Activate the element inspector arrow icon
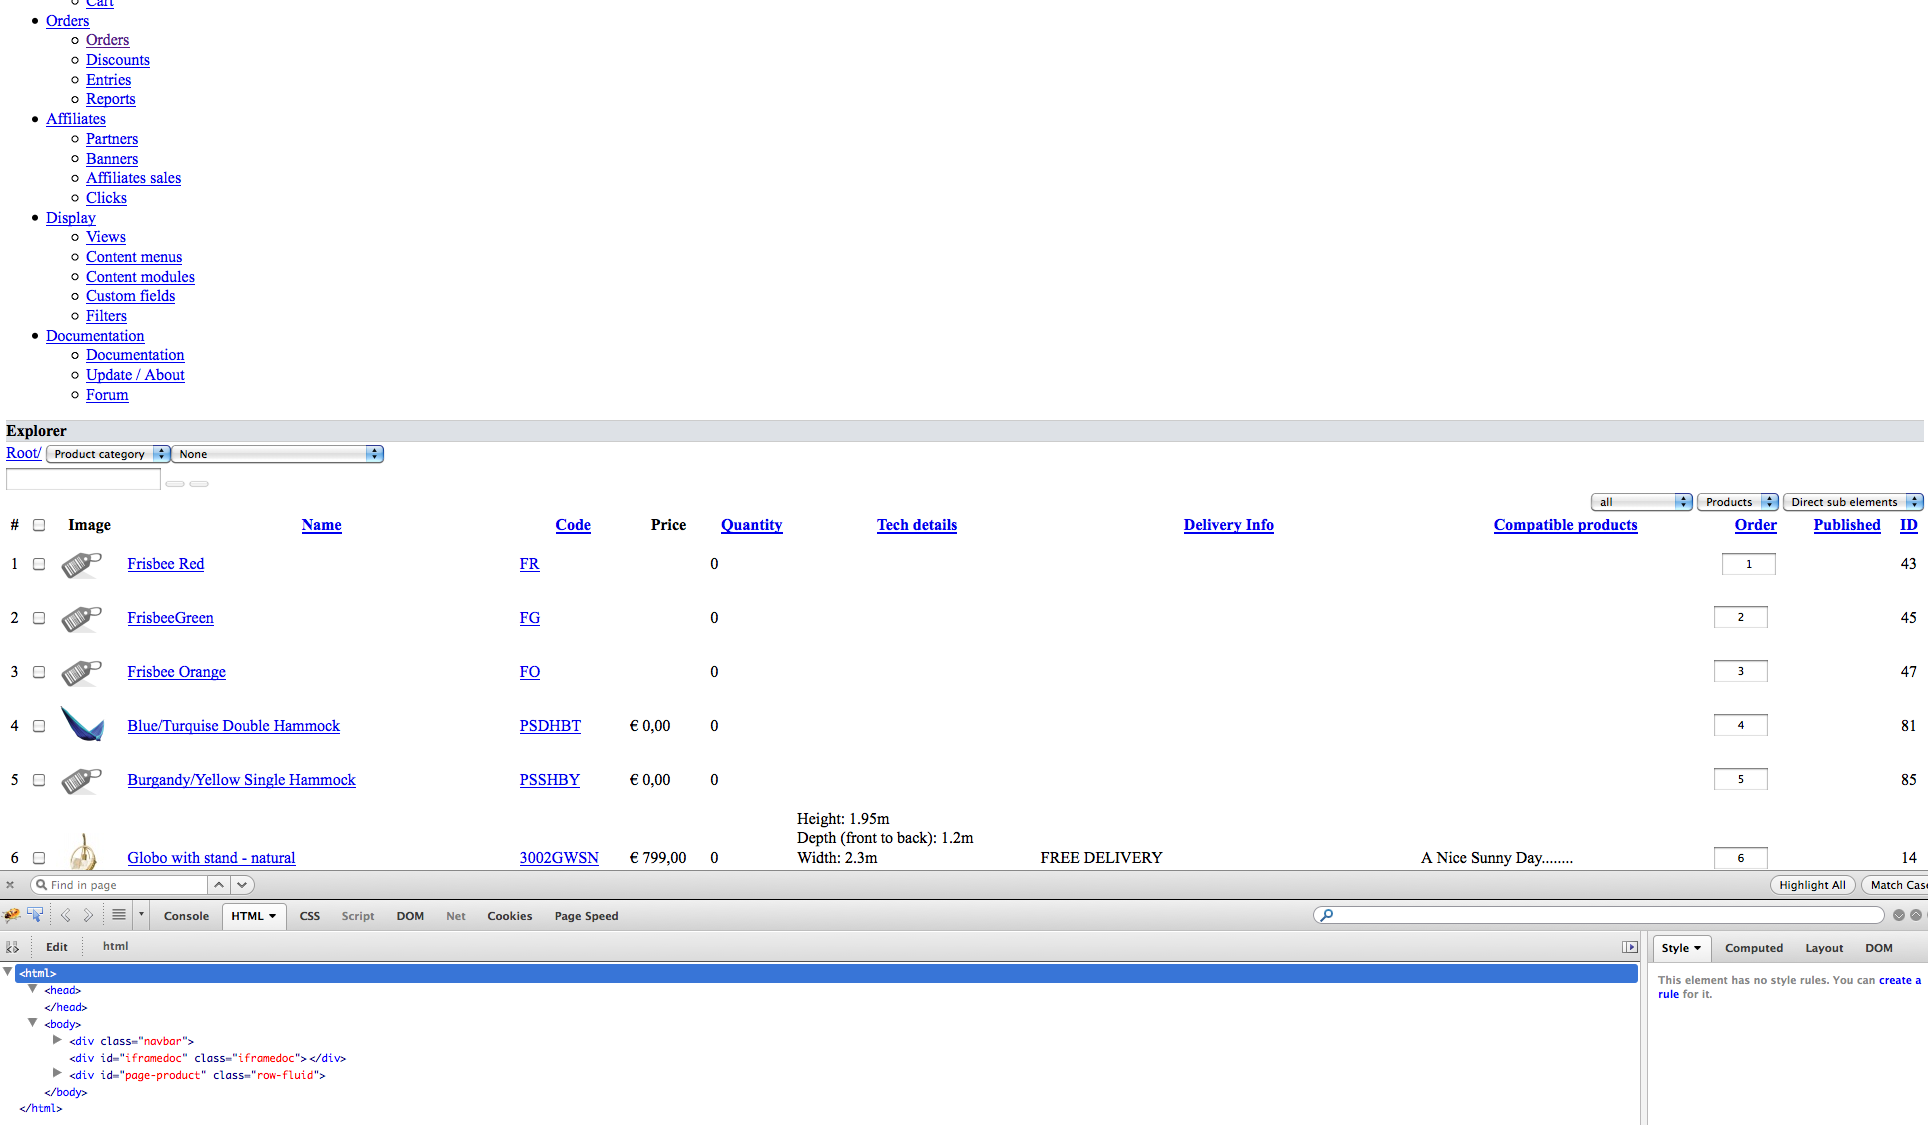 pyautogui.click(x=36, y=915)
